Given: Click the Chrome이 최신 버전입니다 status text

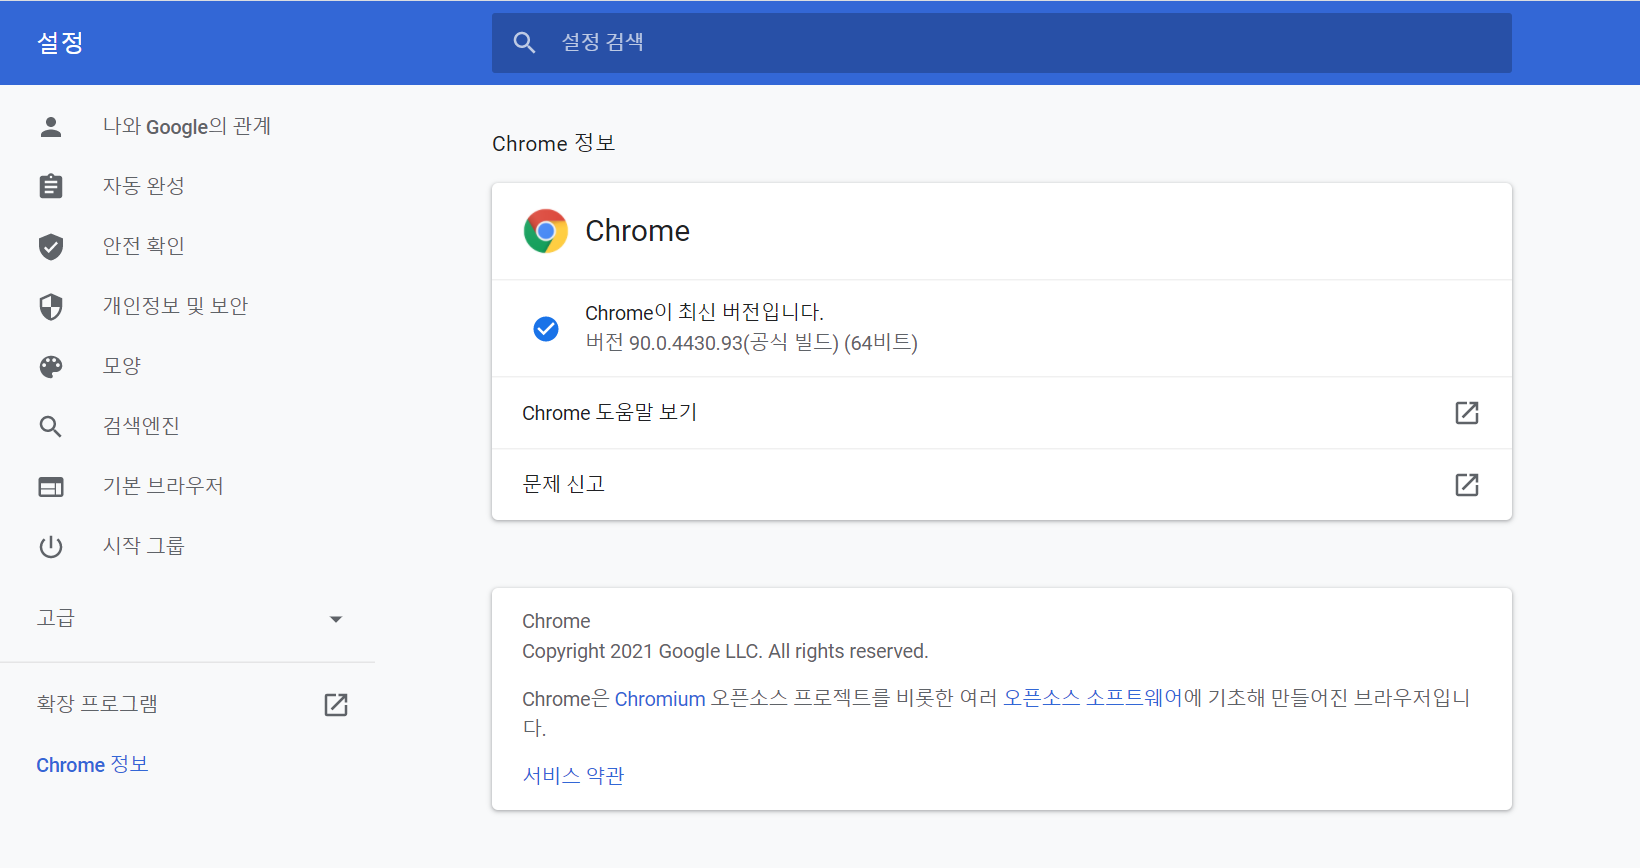Looking at the screenshot, I should [x=704, y=312].
